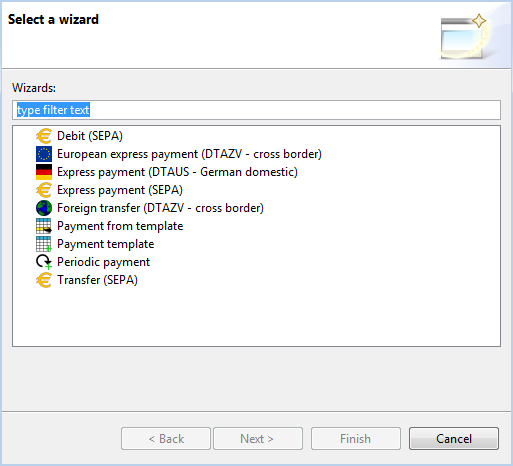This screenshot has width=513, height=466.
Task: Select the Express payment (SEPA) label
Action: (x=120, y=190)
